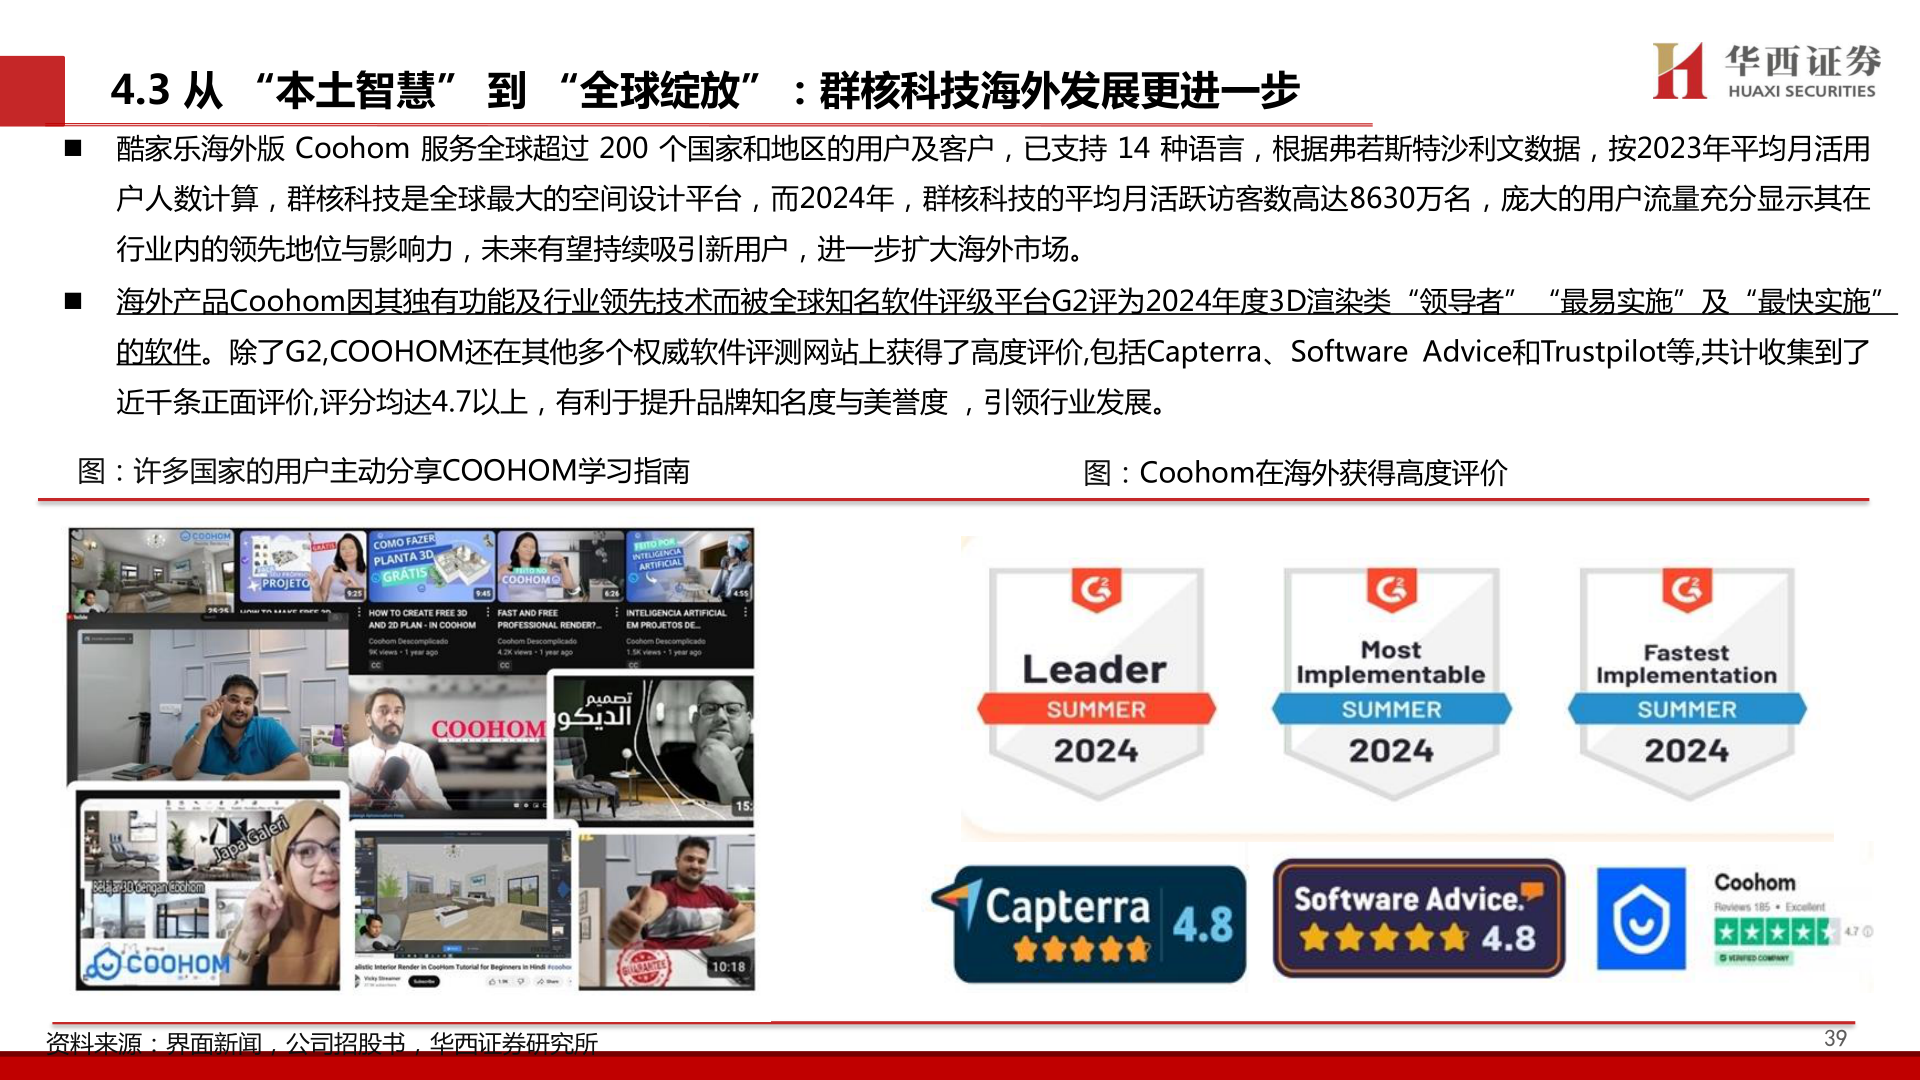Click G2 logo on Most Implementable badge
The height and width of the screenshot is (1080, 1920).
click(1390, 589)
